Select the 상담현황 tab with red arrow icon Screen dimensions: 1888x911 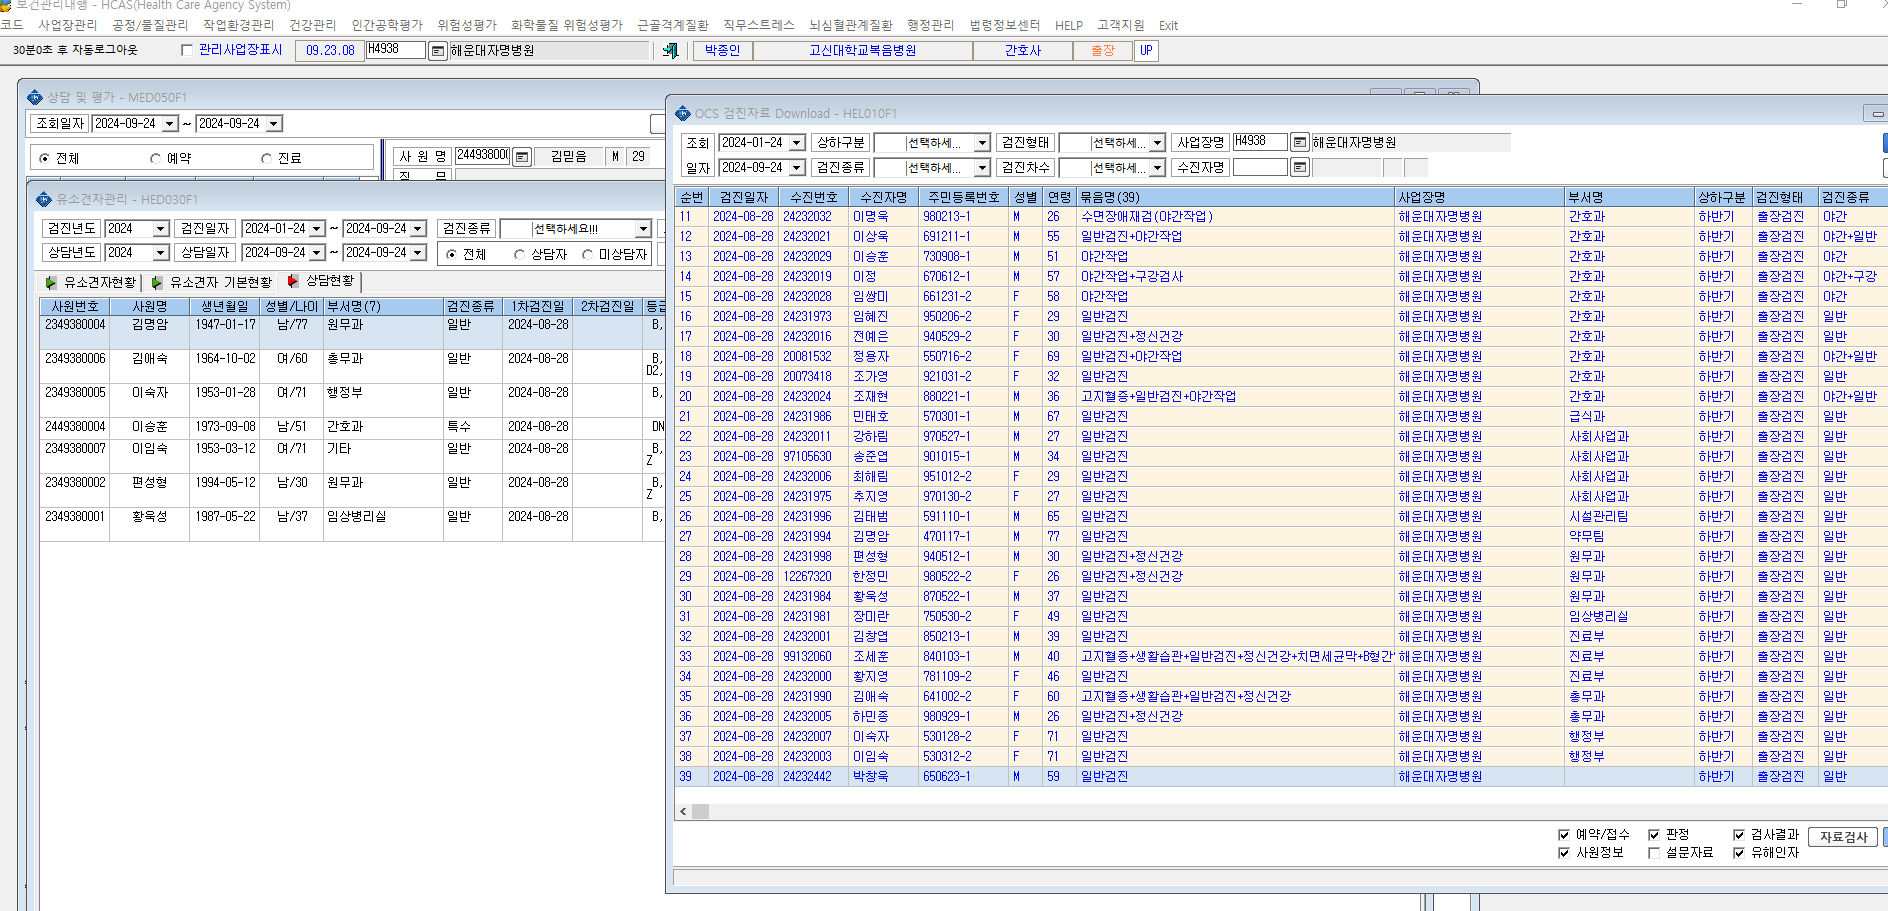pos(320,281)
